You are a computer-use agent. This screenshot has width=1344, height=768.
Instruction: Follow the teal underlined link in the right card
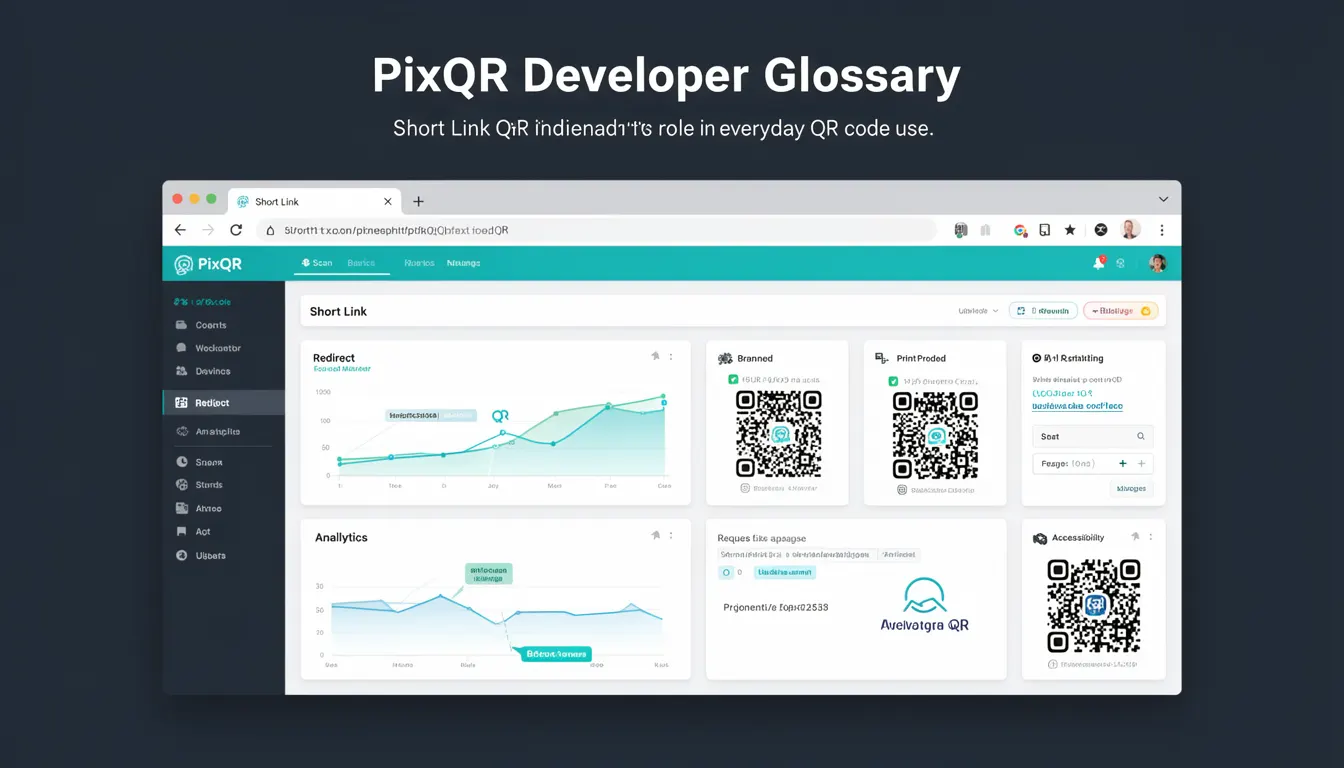(x=1077, y=407)
